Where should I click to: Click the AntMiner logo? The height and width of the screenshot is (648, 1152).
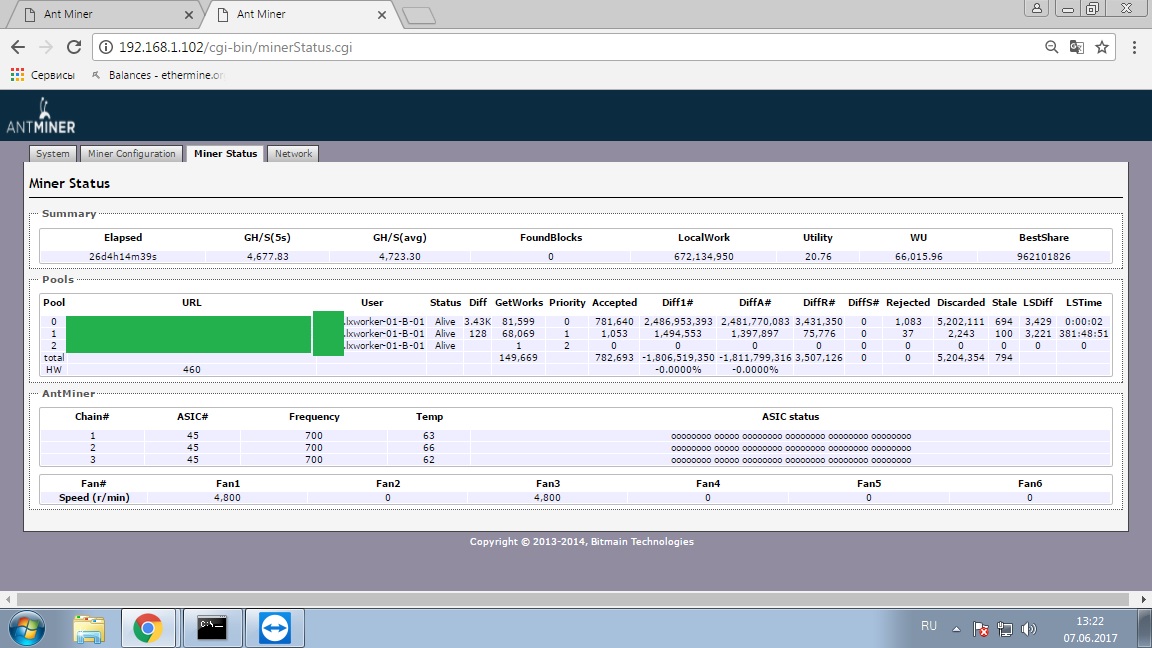click(x=41, y=116)
